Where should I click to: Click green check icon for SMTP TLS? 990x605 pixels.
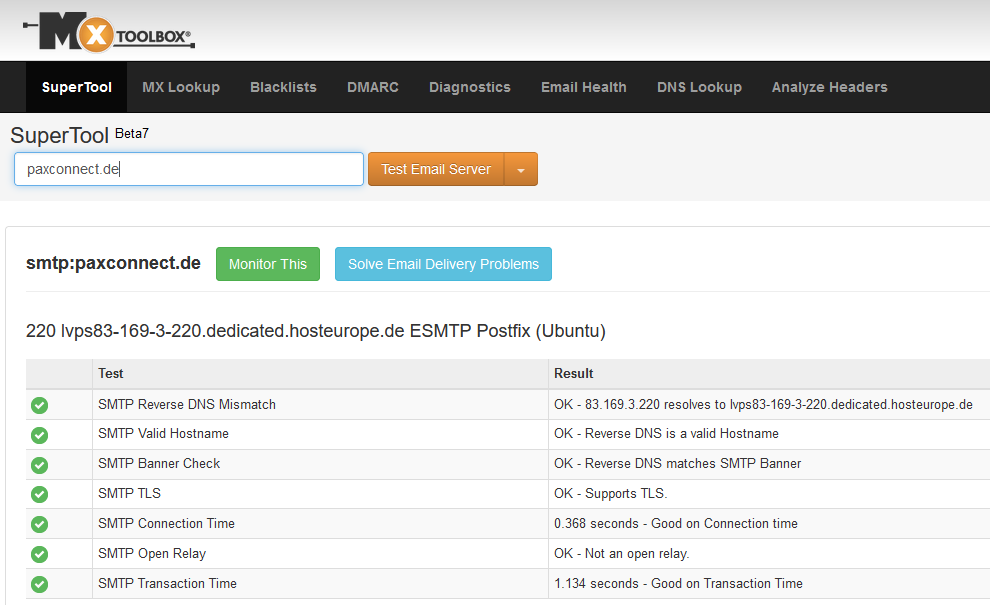[x=39, y=494]
